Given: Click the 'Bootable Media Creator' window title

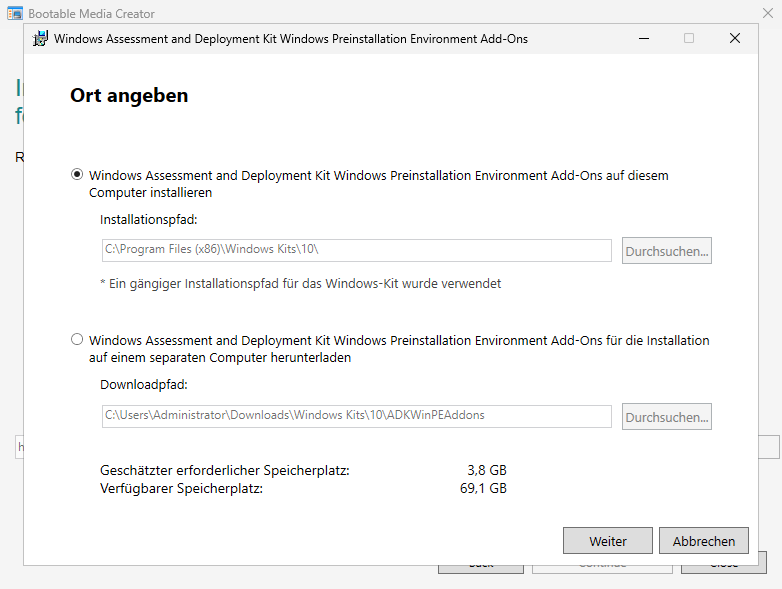Looking at the screenshot, I should [x=91, y=13].
